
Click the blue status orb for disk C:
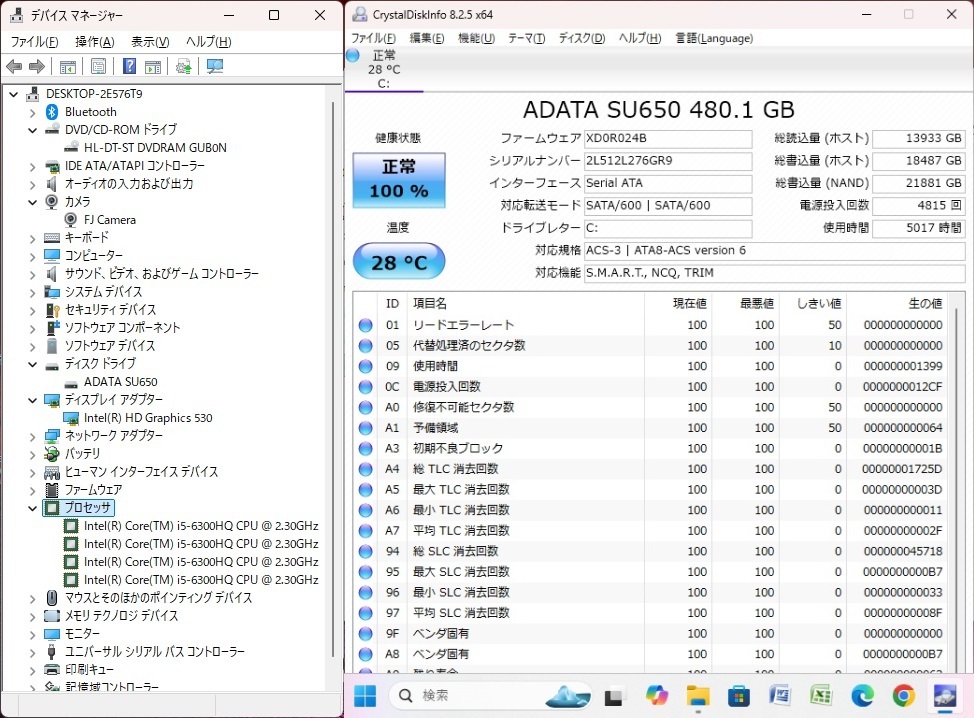point(353,56)
